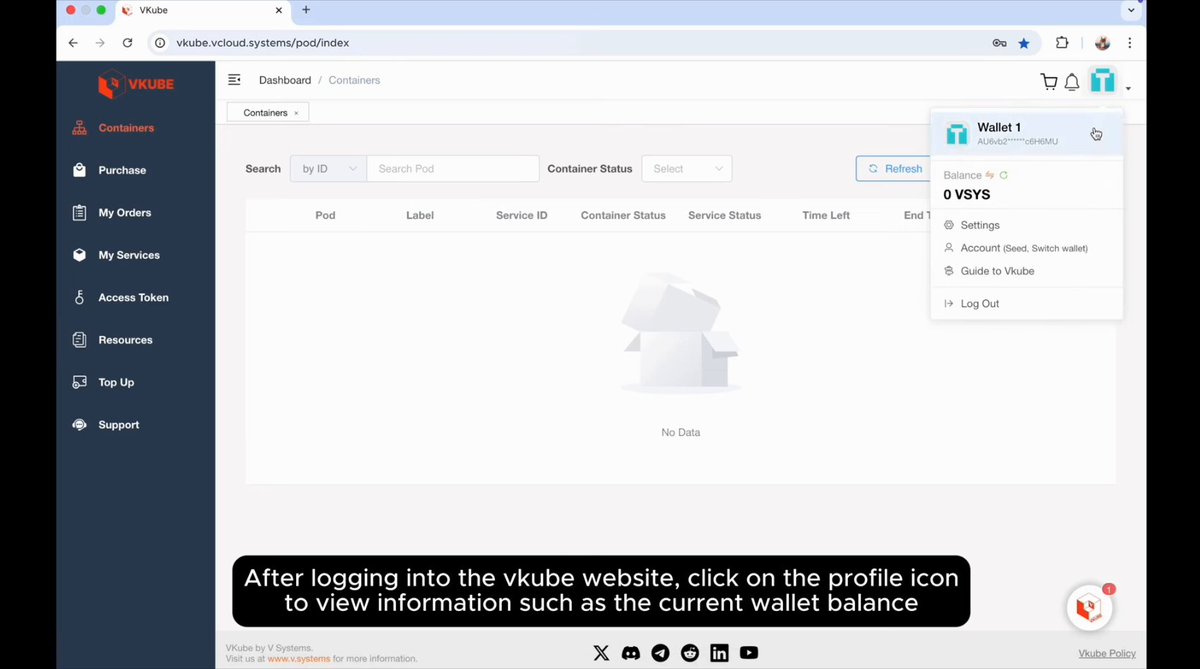Screen dimensions: 1200x669
Task: Select Account (Seed, Switch wallet) entry
Action: 1024,248
